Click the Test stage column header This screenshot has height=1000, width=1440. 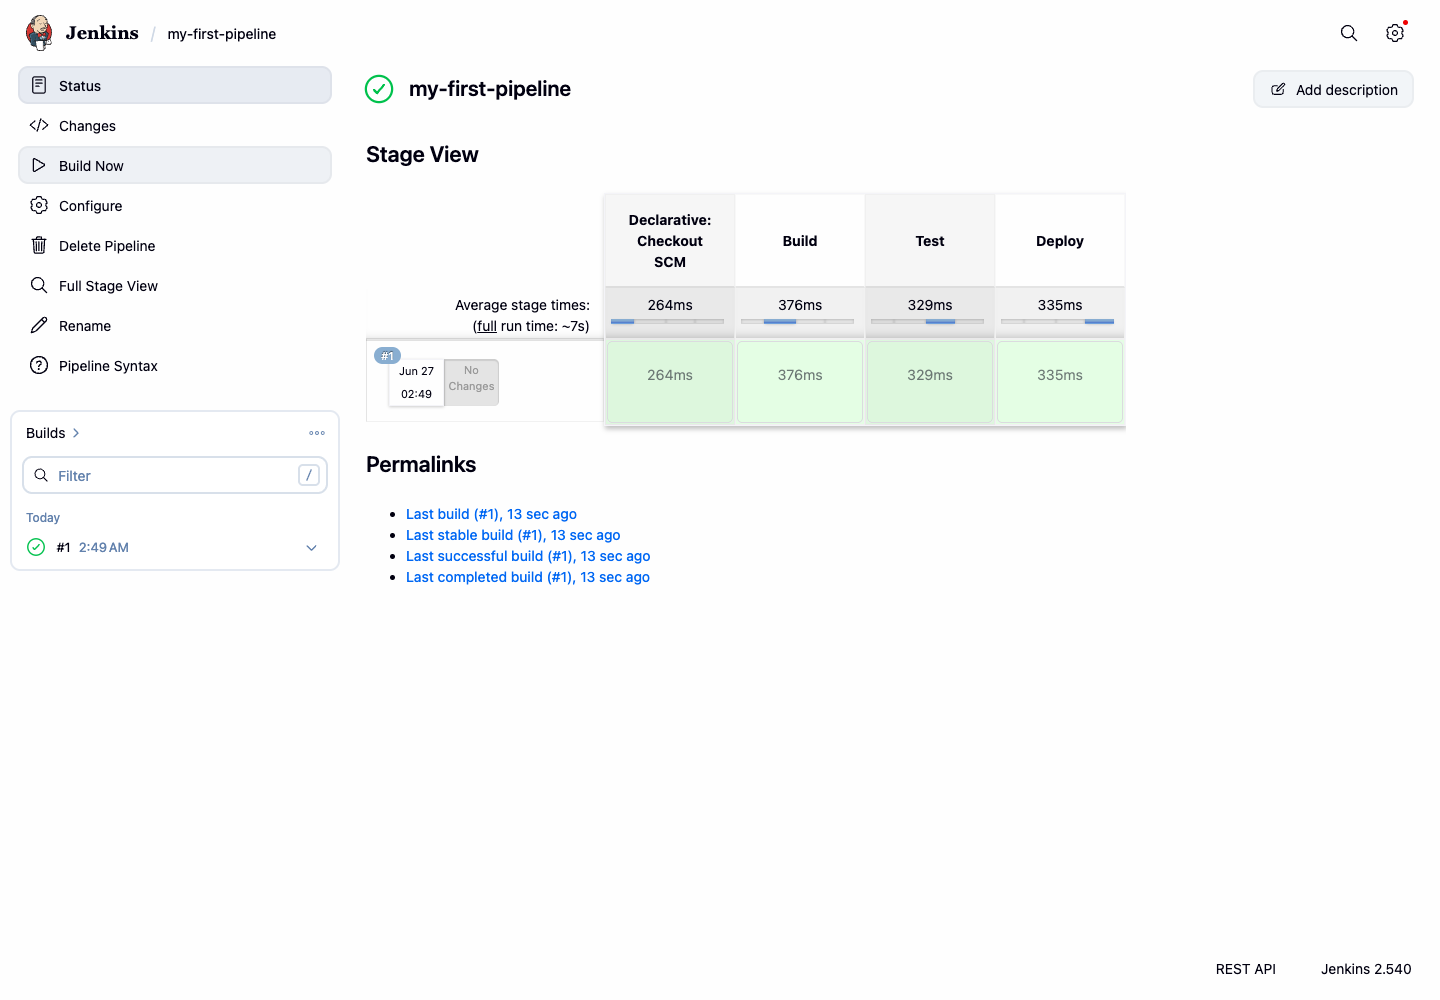coord(930,241)
